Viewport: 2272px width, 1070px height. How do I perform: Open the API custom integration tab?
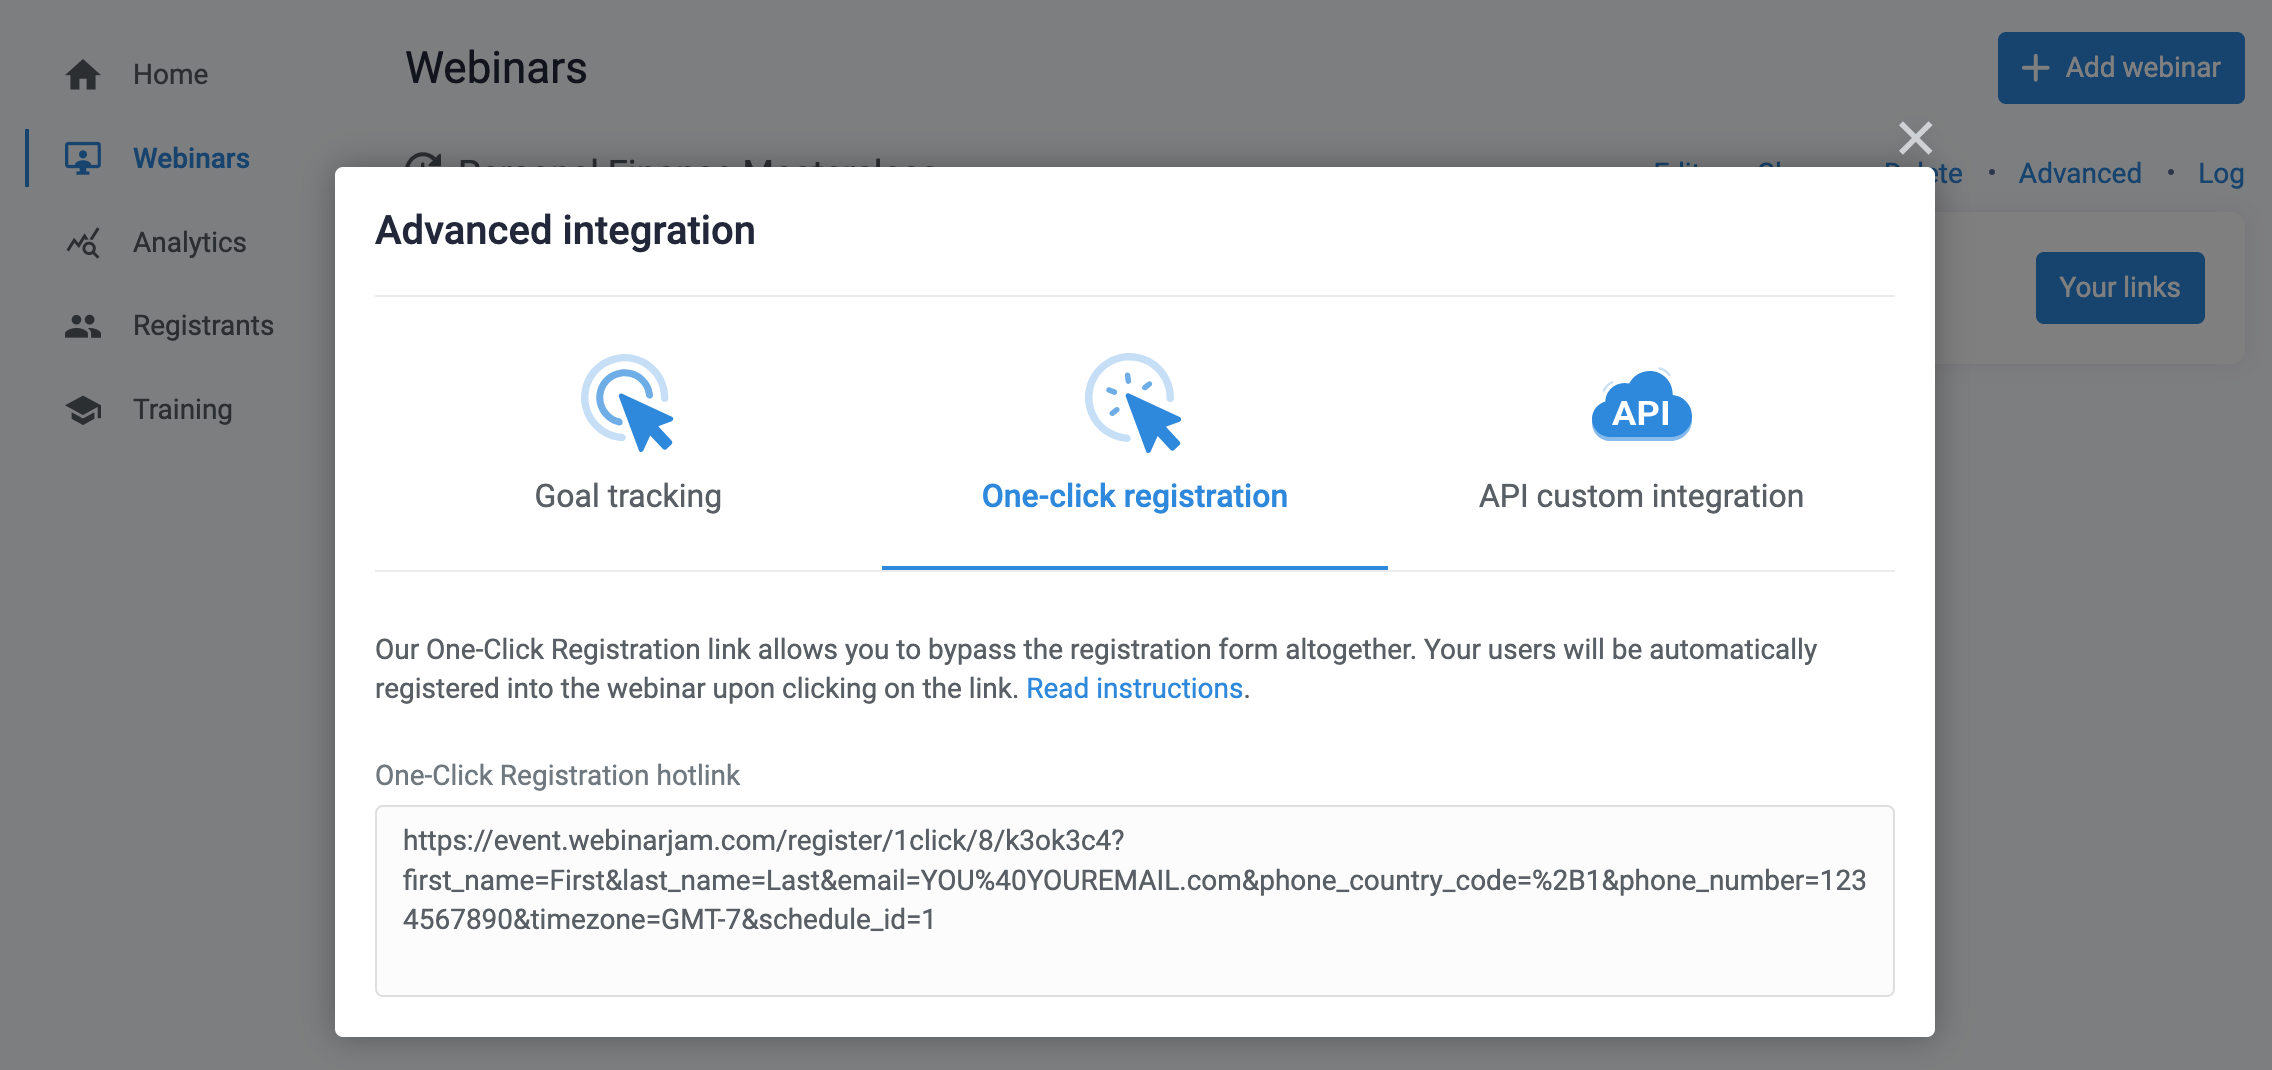coord(1640,496)
